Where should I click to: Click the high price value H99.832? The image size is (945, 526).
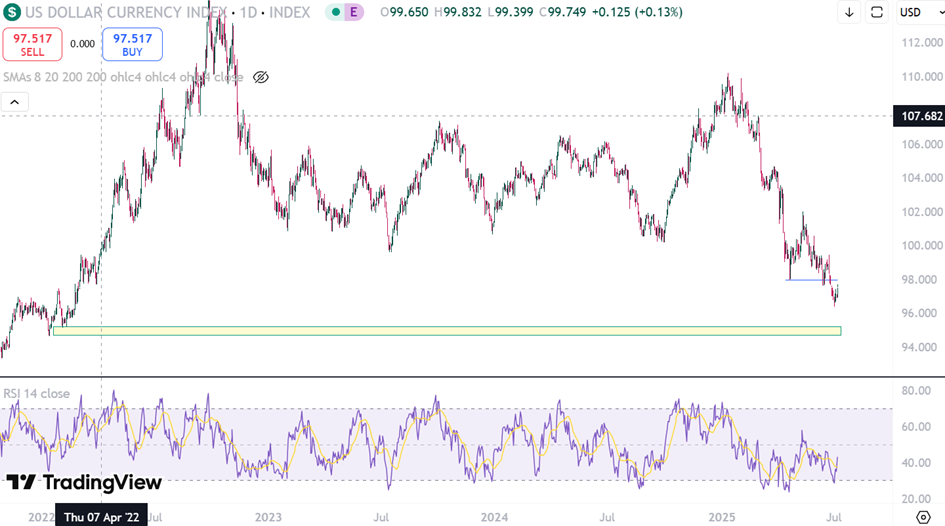458,12
